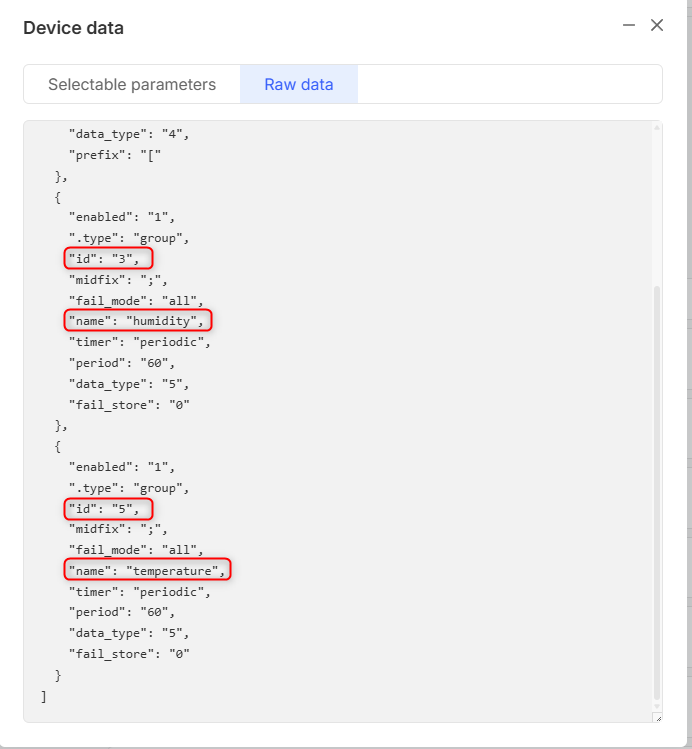The width and height of the screenshot is (692, 749).
Task: Click the final "fail_store": "0" line
Action: [128, 654]
